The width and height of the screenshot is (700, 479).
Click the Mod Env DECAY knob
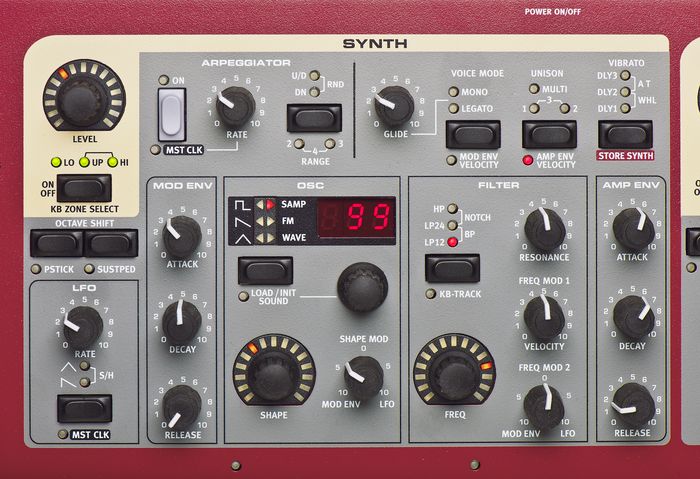tap(182, 322)
